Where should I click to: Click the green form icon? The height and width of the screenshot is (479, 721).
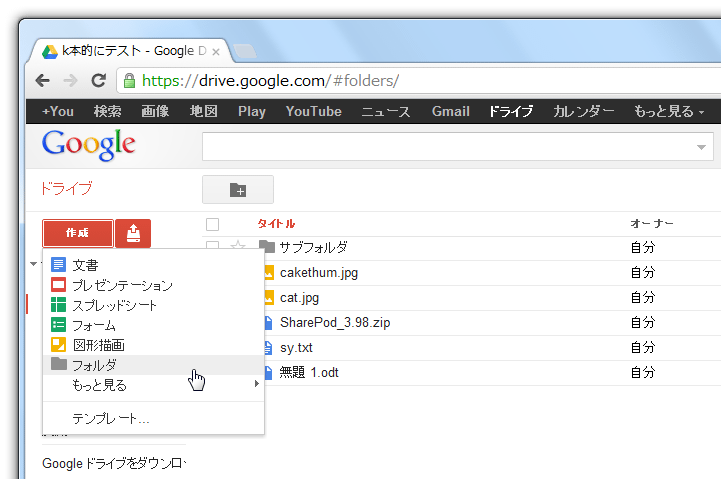(58, 325)
